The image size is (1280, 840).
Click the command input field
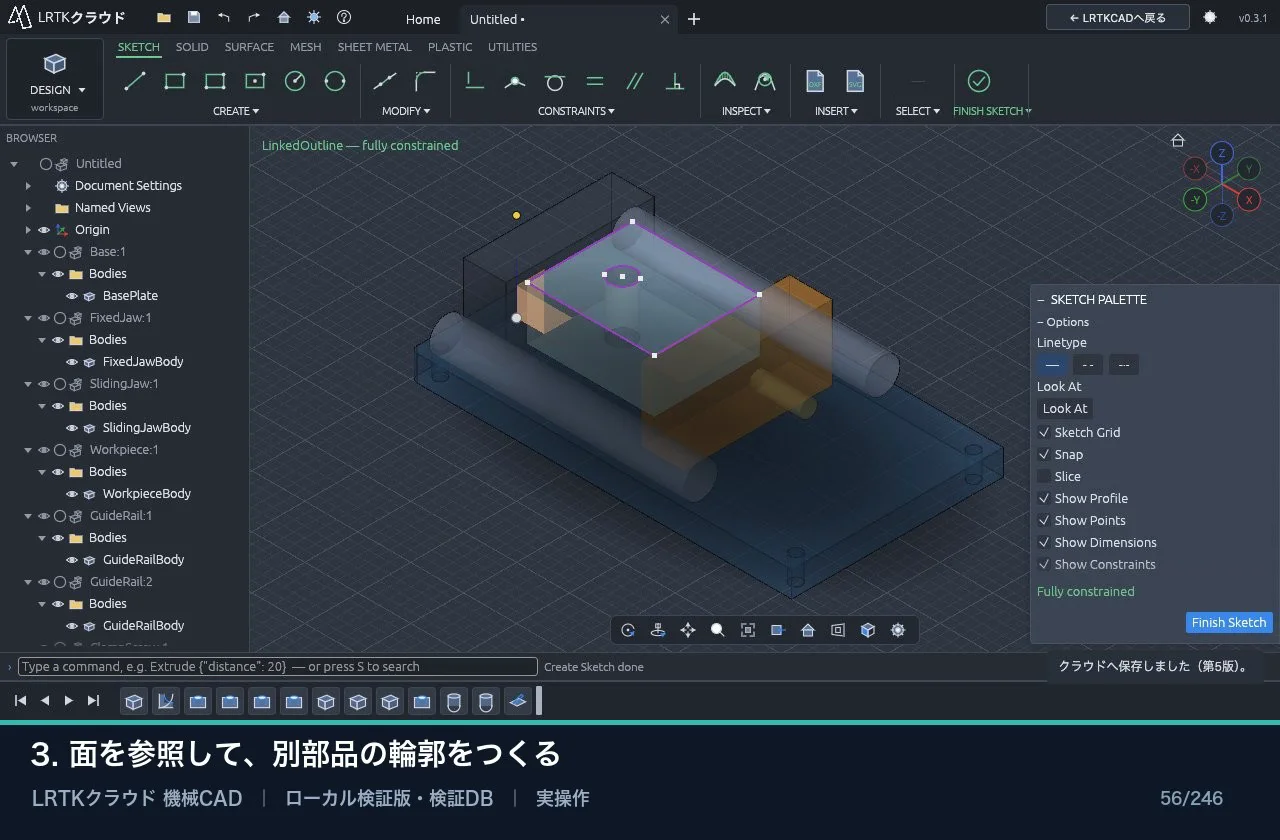[x=278, y=667]
